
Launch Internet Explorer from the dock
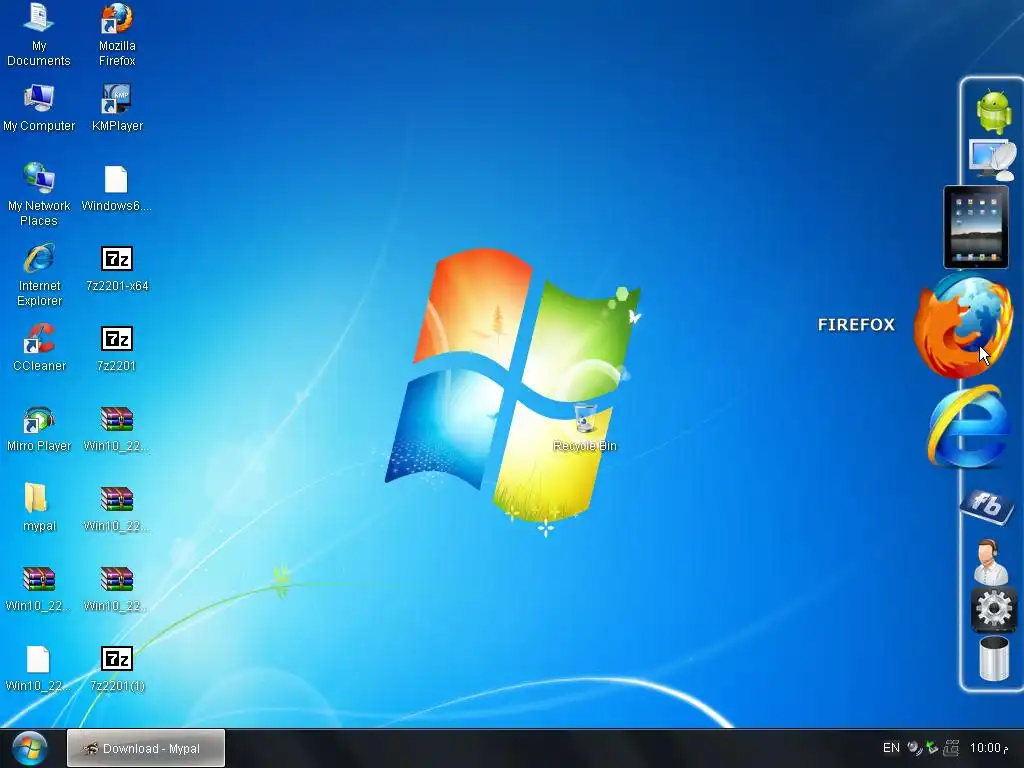[x=968, y=426]
